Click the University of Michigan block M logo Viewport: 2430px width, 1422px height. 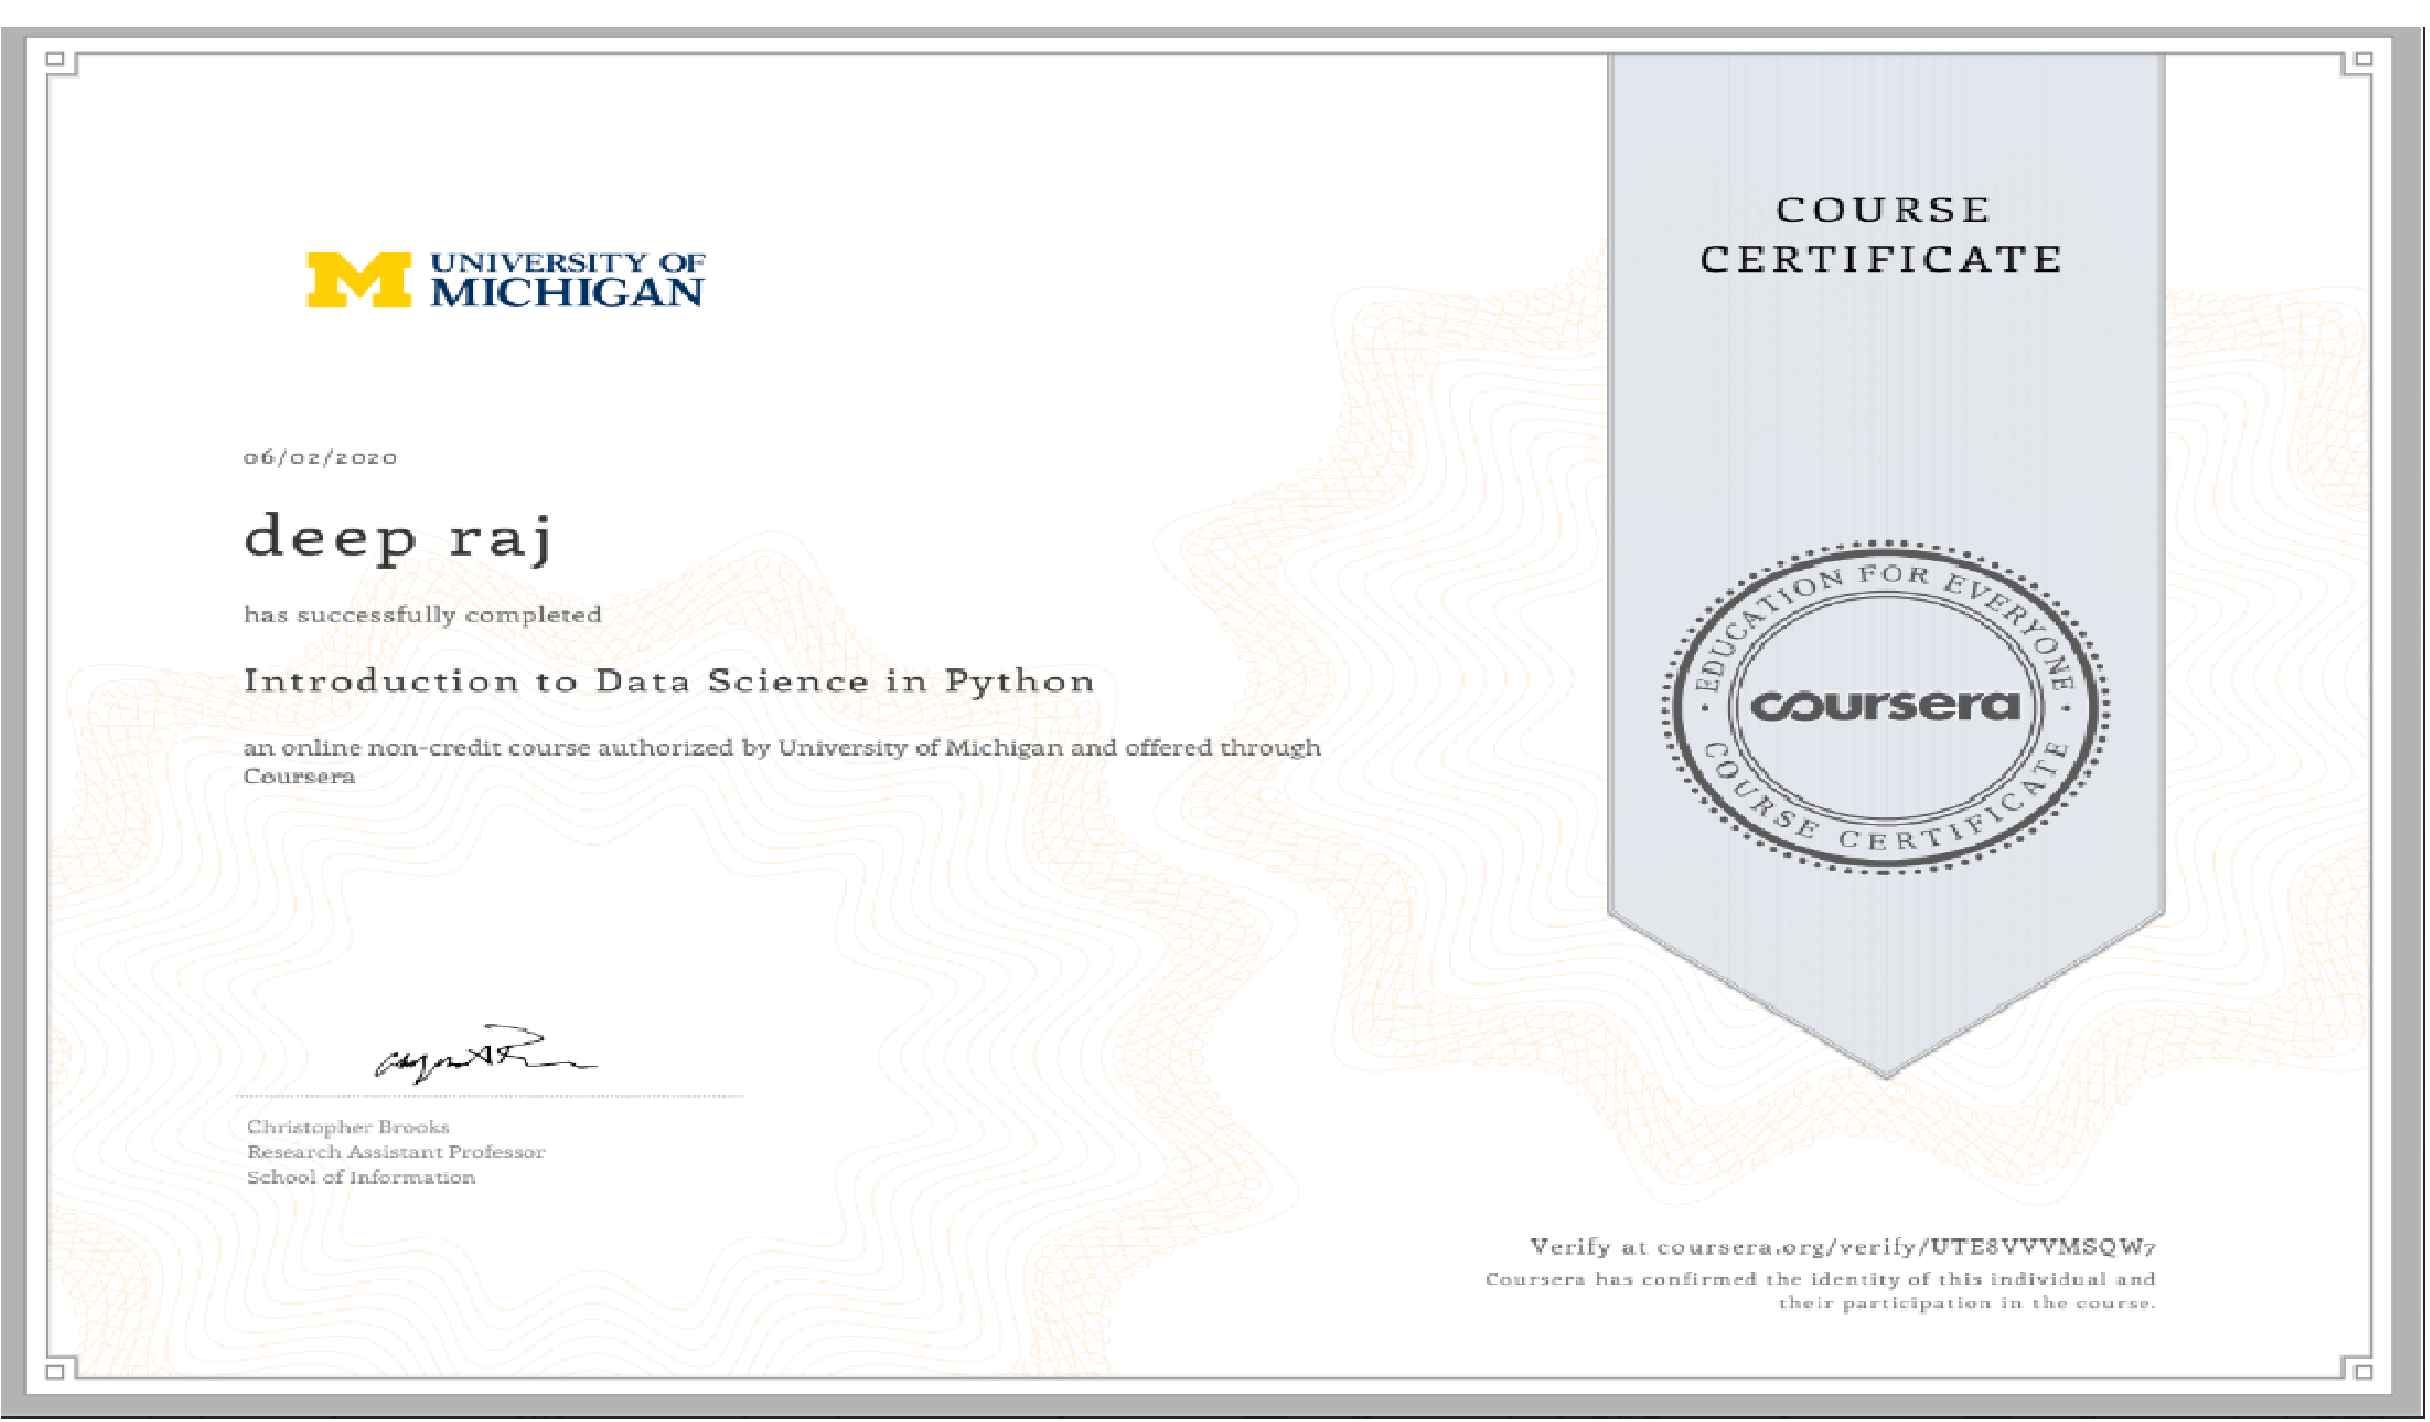point(358,279)
